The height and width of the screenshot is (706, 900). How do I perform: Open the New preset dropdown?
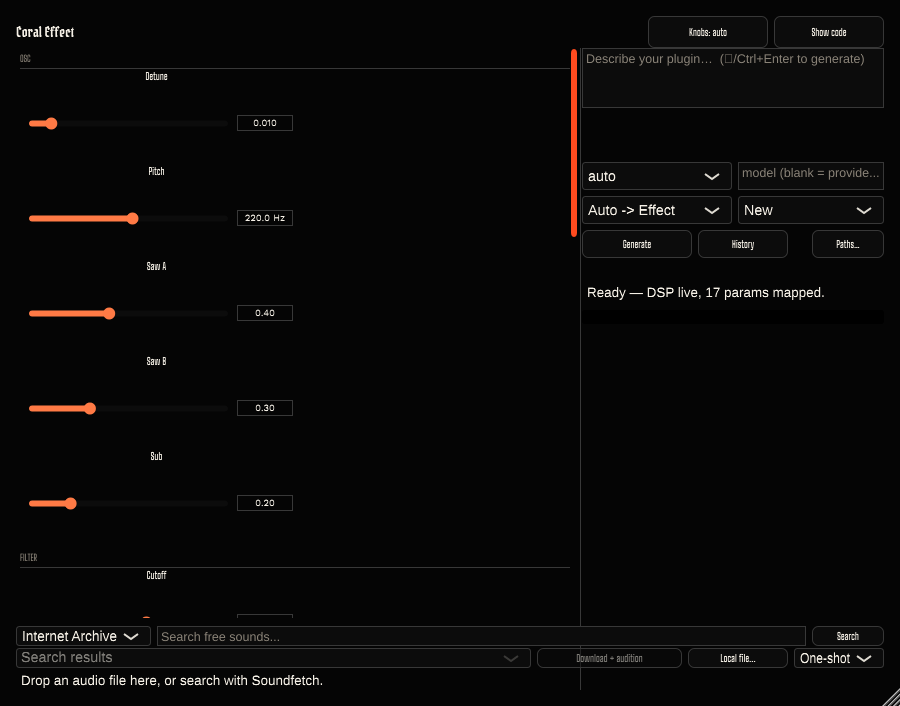[810, 210]
